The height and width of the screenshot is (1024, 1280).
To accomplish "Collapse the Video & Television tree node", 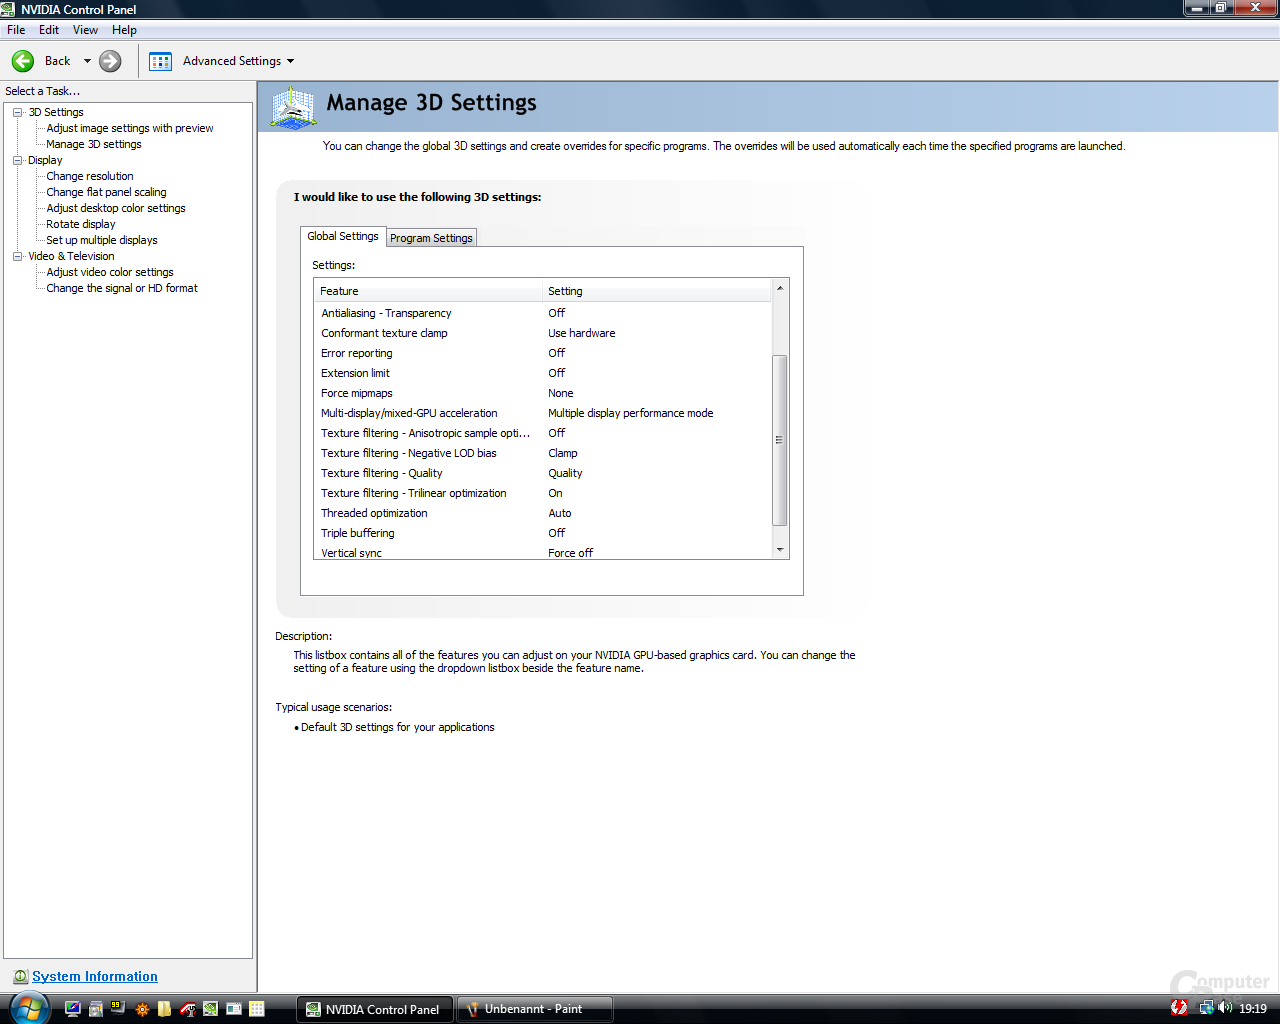I will pos(18,256).
